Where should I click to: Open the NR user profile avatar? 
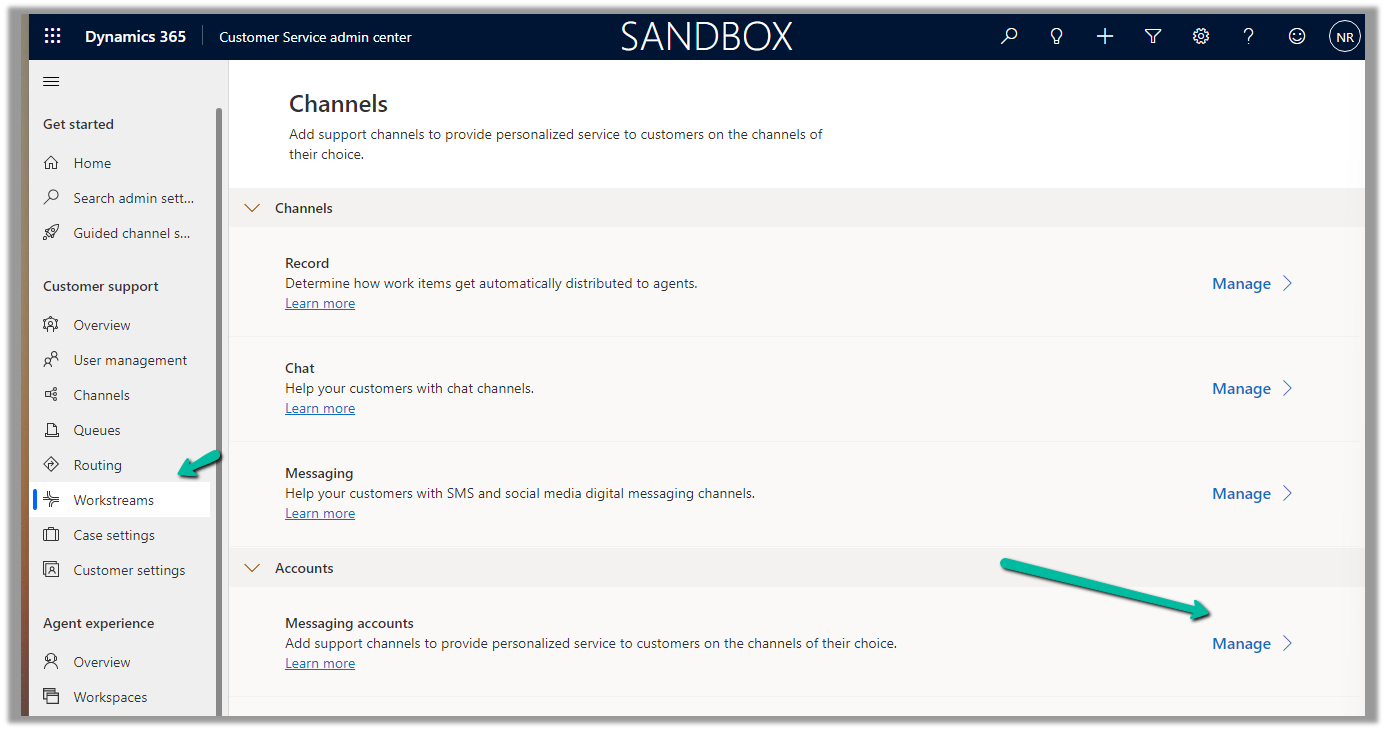(x=1344, y=37)
